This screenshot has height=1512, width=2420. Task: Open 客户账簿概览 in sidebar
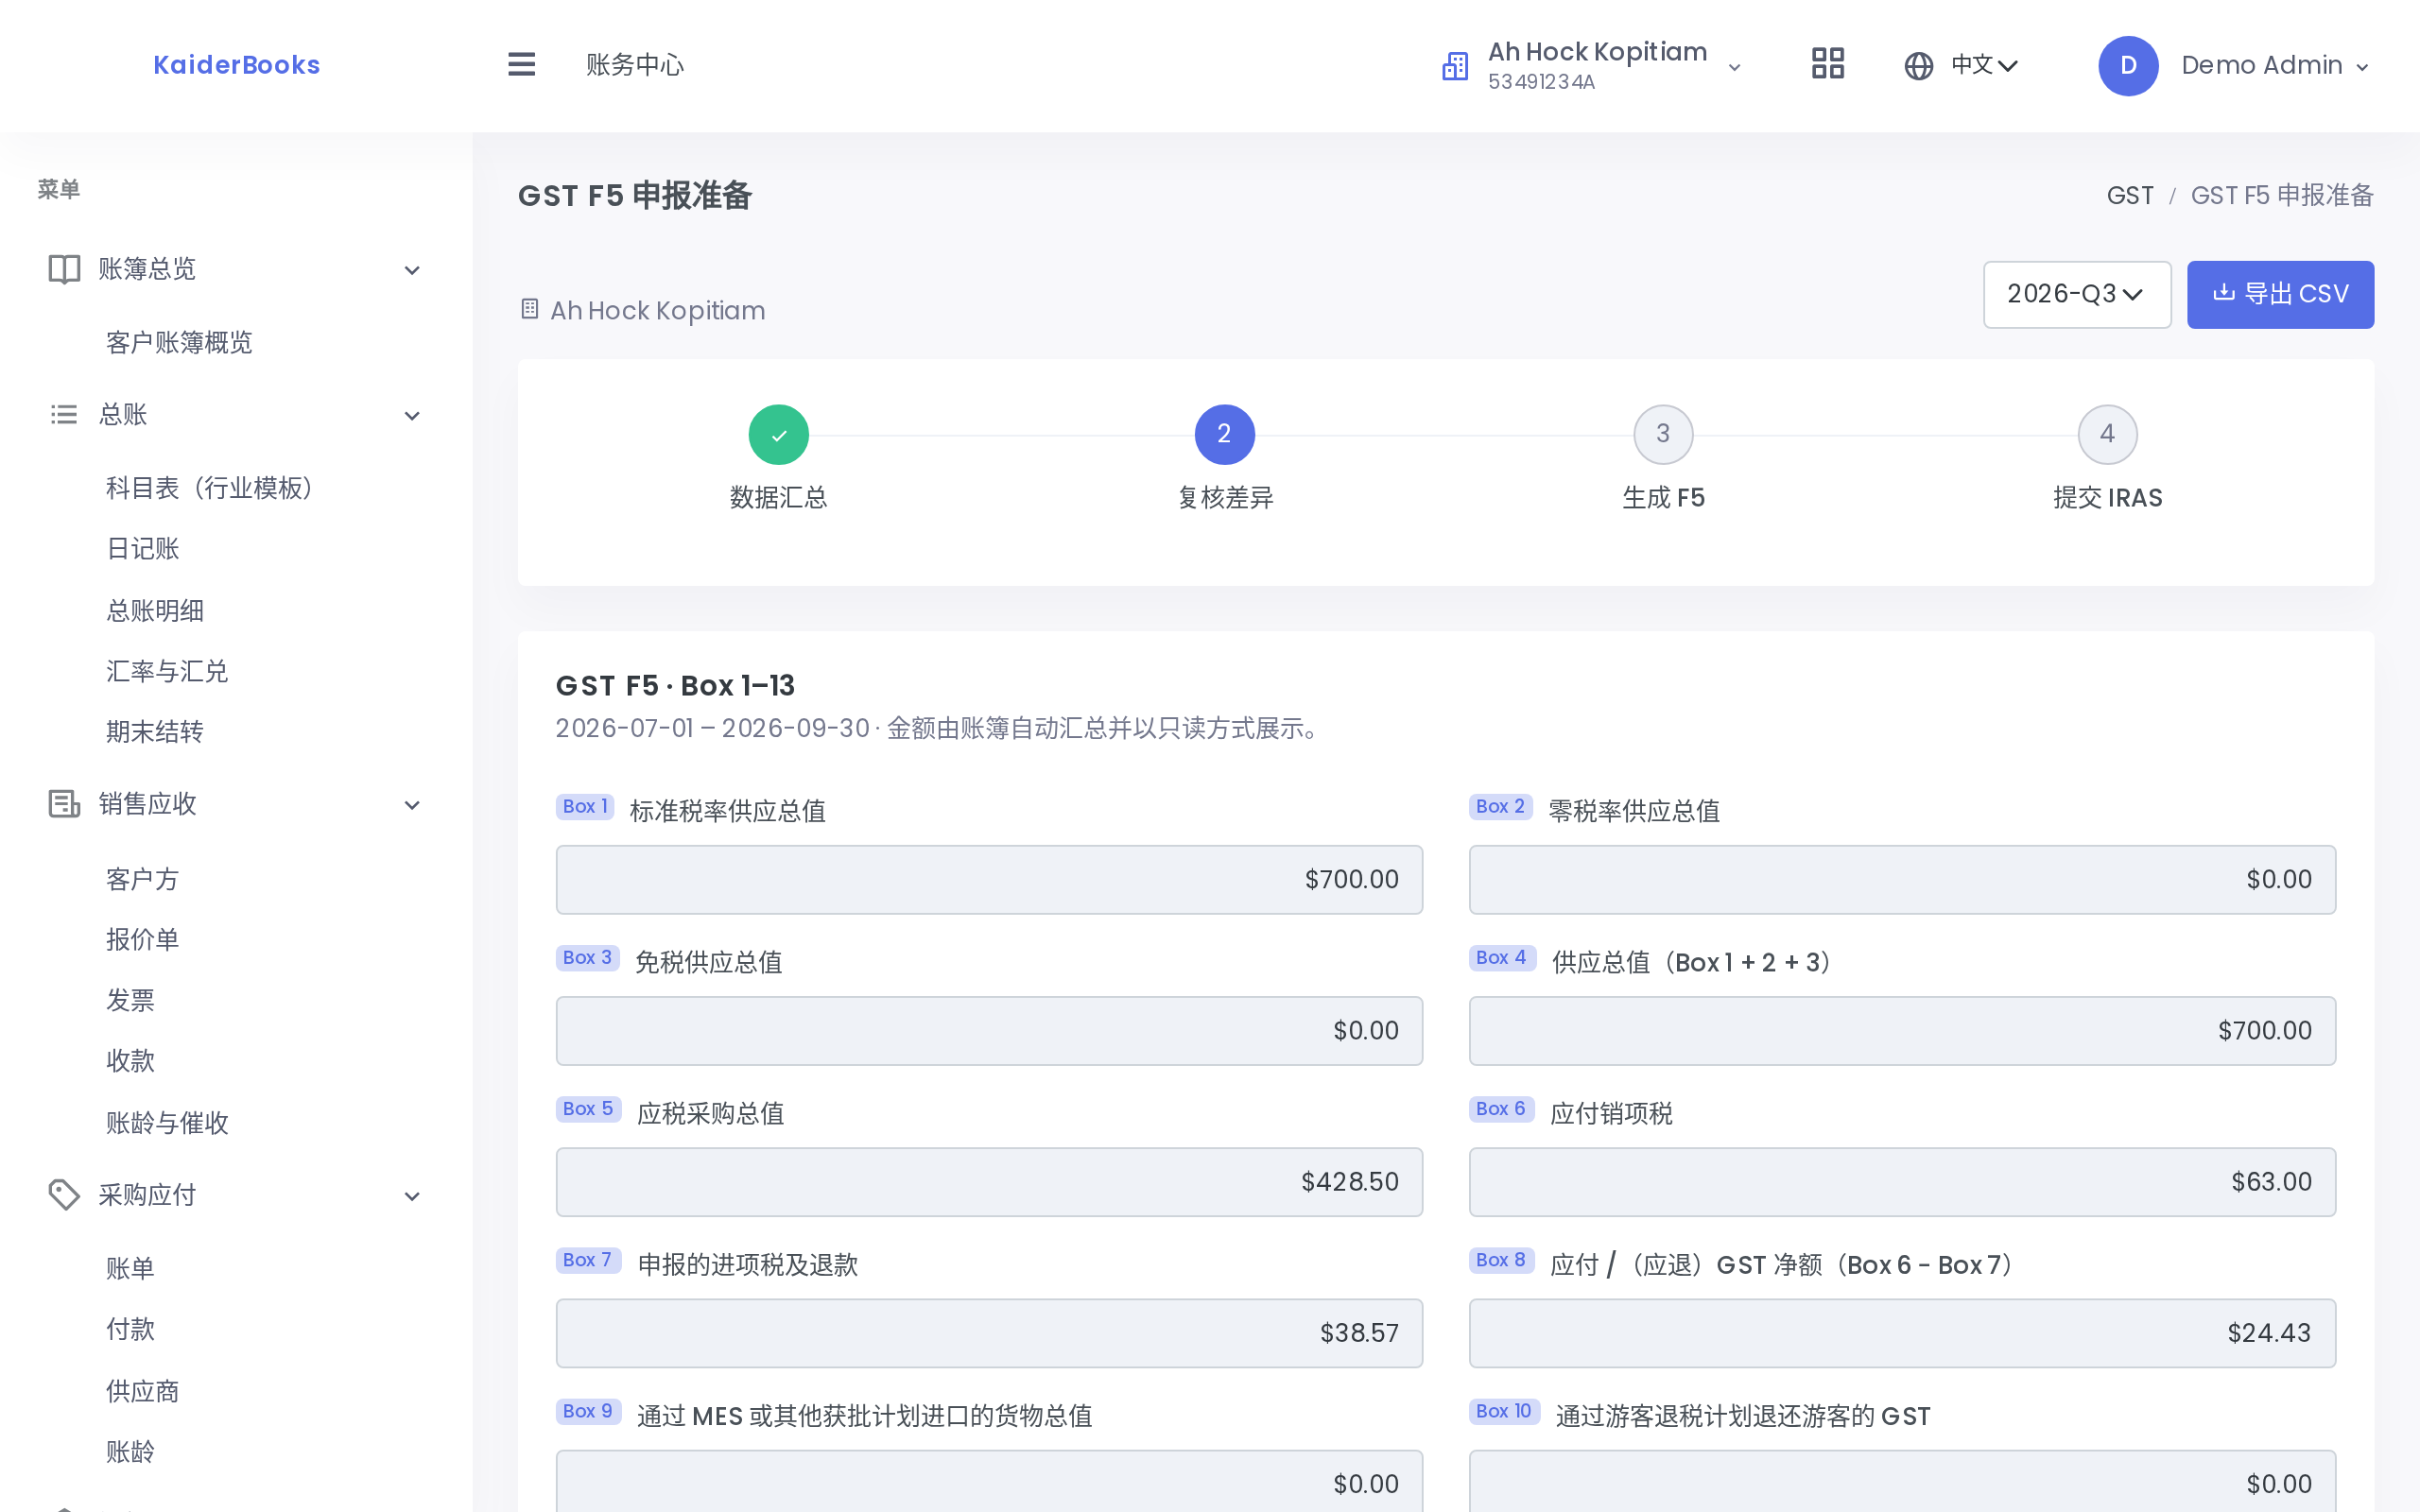point(179,343)
